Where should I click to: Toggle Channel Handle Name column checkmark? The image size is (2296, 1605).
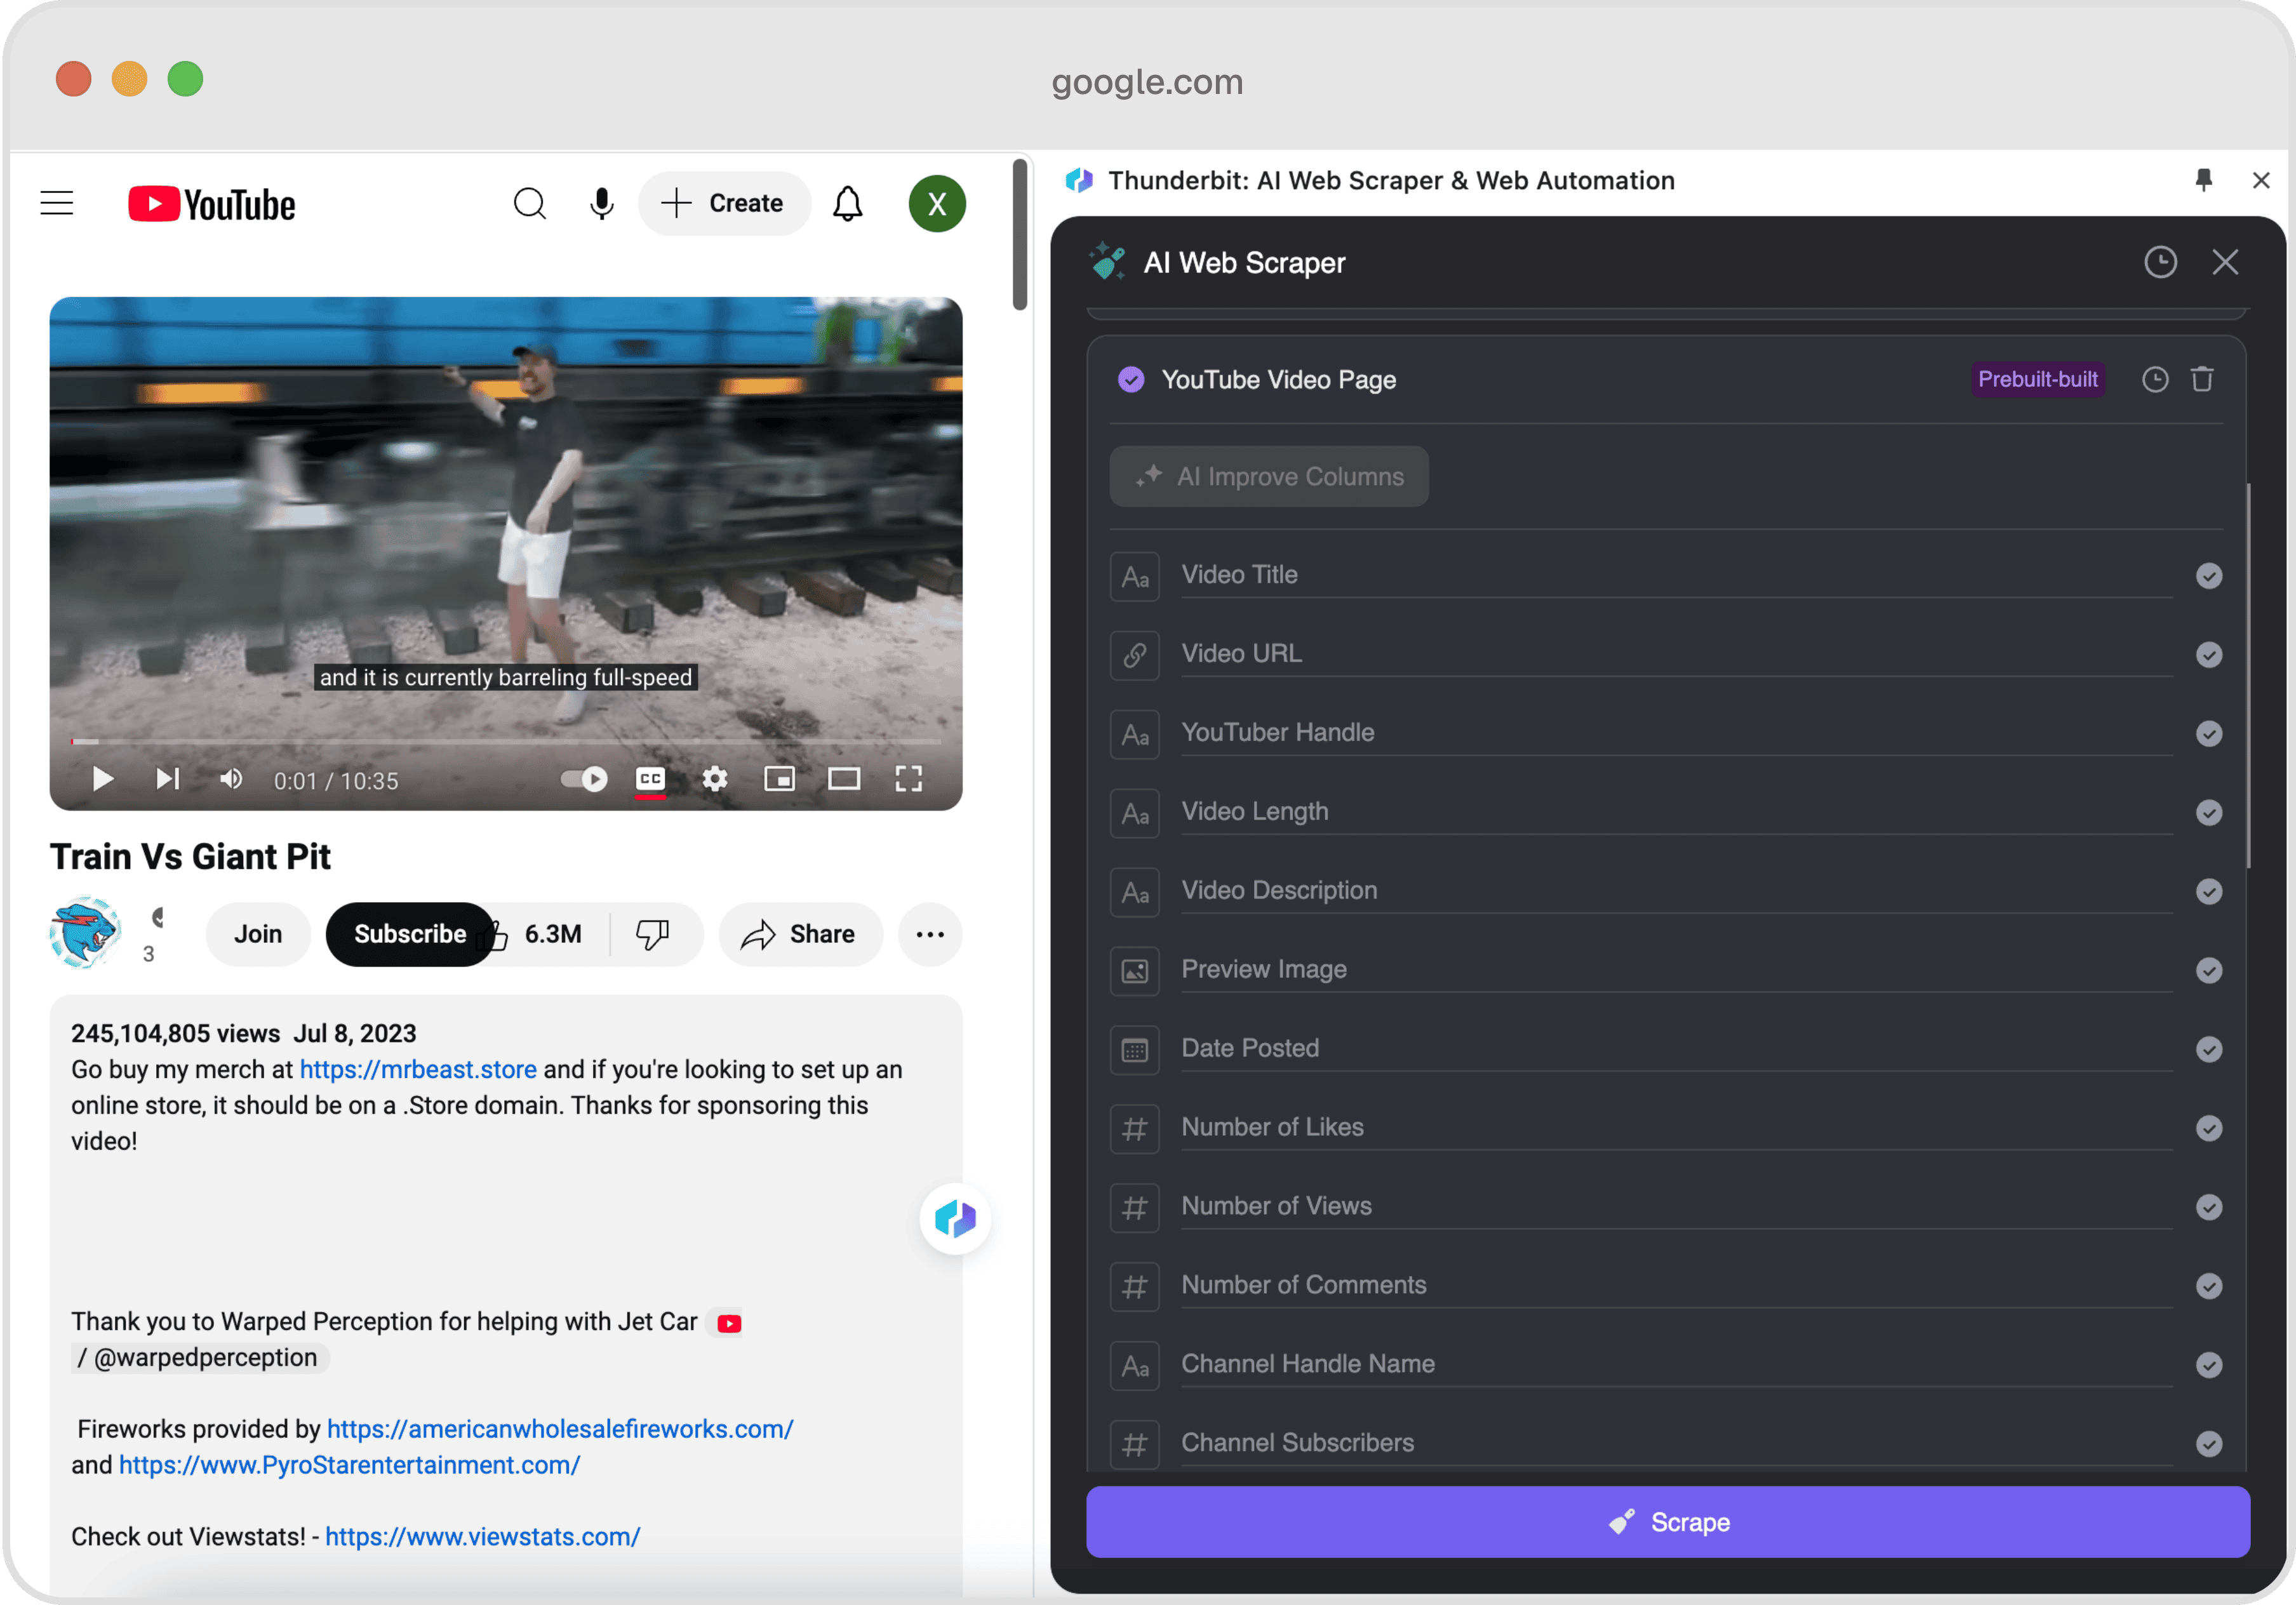click(2209, 1365)
